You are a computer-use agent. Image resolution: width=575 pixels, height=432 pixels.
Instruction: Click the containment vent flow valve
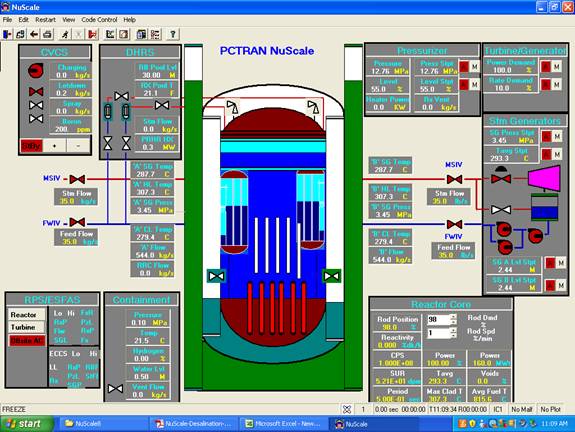coord(116,388)
